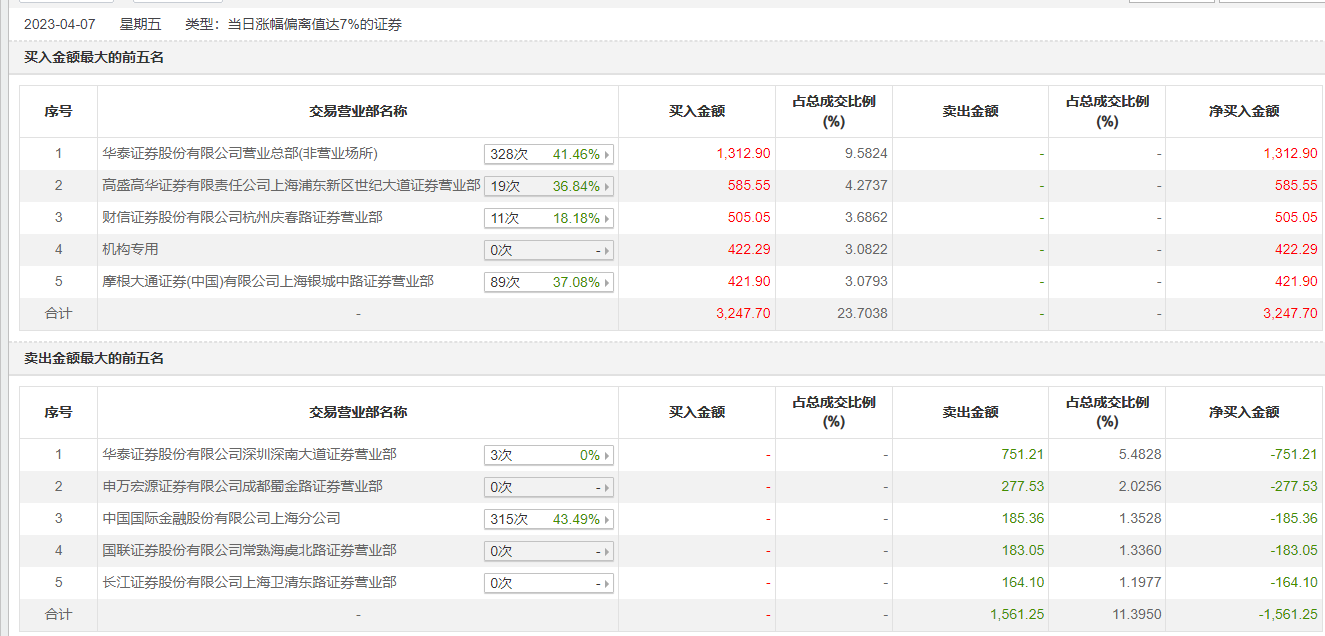Select buy amount 422.29 in 买入金额 column
1325x636 pixels.
tap(750, 250)
